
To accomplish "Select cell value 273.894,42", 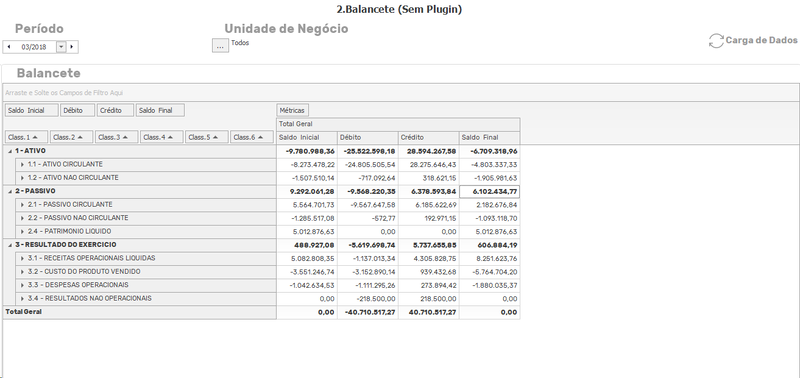I will click(429, 285).
